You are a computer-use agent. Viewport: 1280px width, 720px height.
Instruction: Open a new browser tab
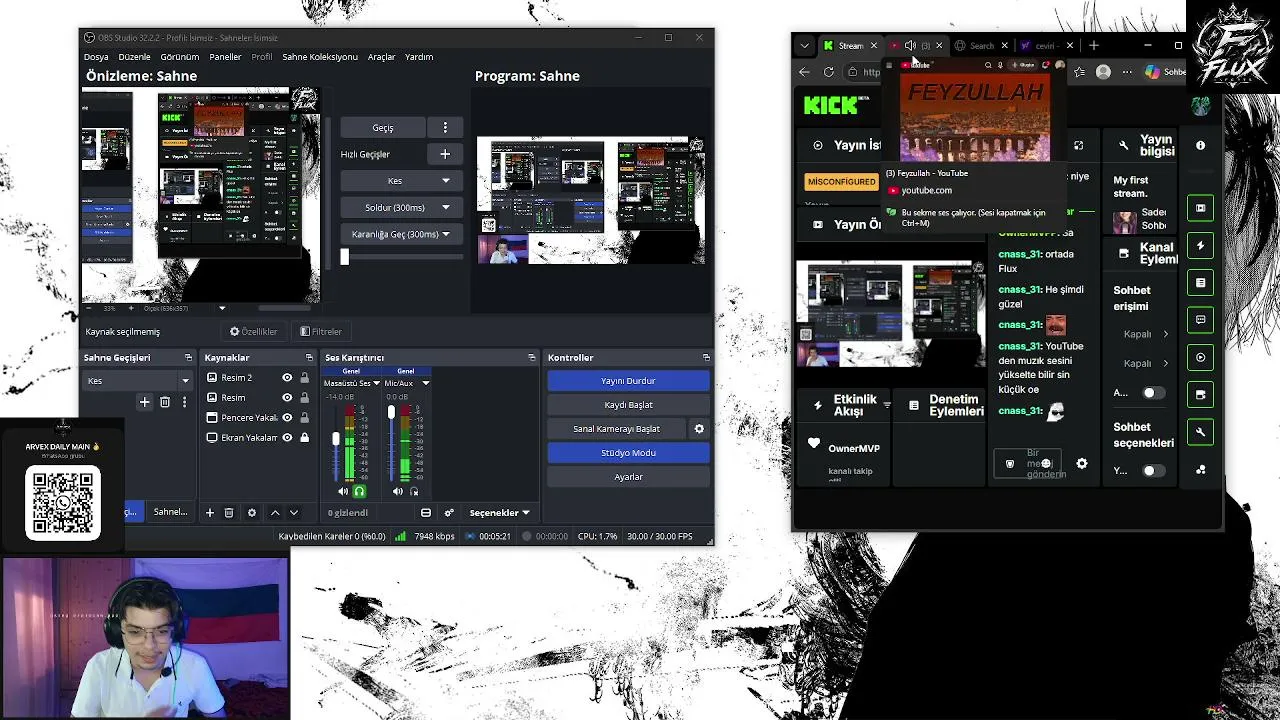1093,45
